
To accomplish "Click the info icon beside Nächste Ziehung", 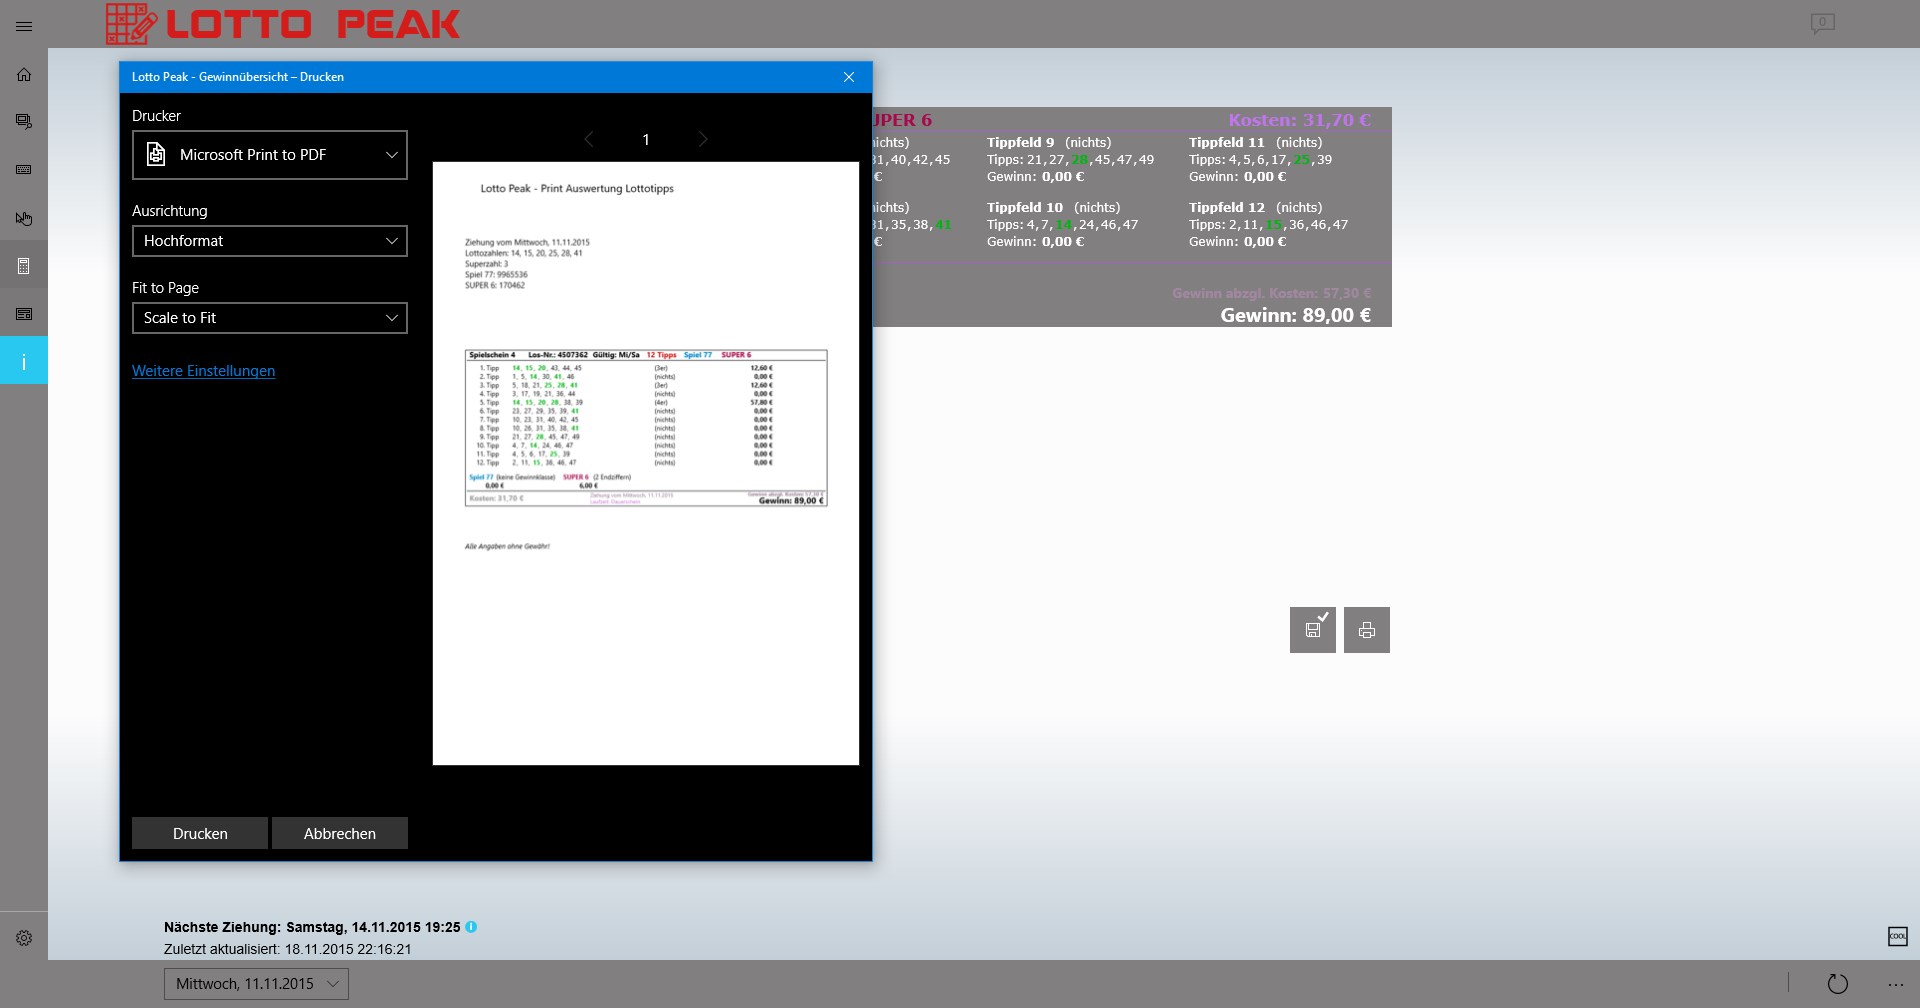I will click(471, 927).
